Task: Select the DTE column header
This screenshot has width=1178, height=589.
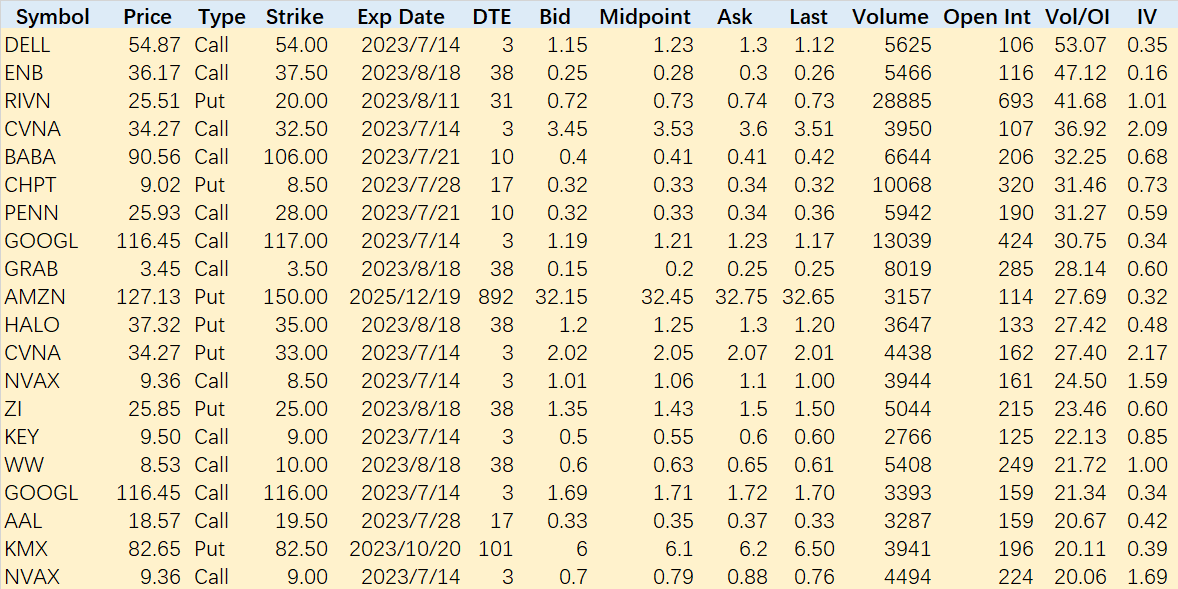Action: coord(490,17)
